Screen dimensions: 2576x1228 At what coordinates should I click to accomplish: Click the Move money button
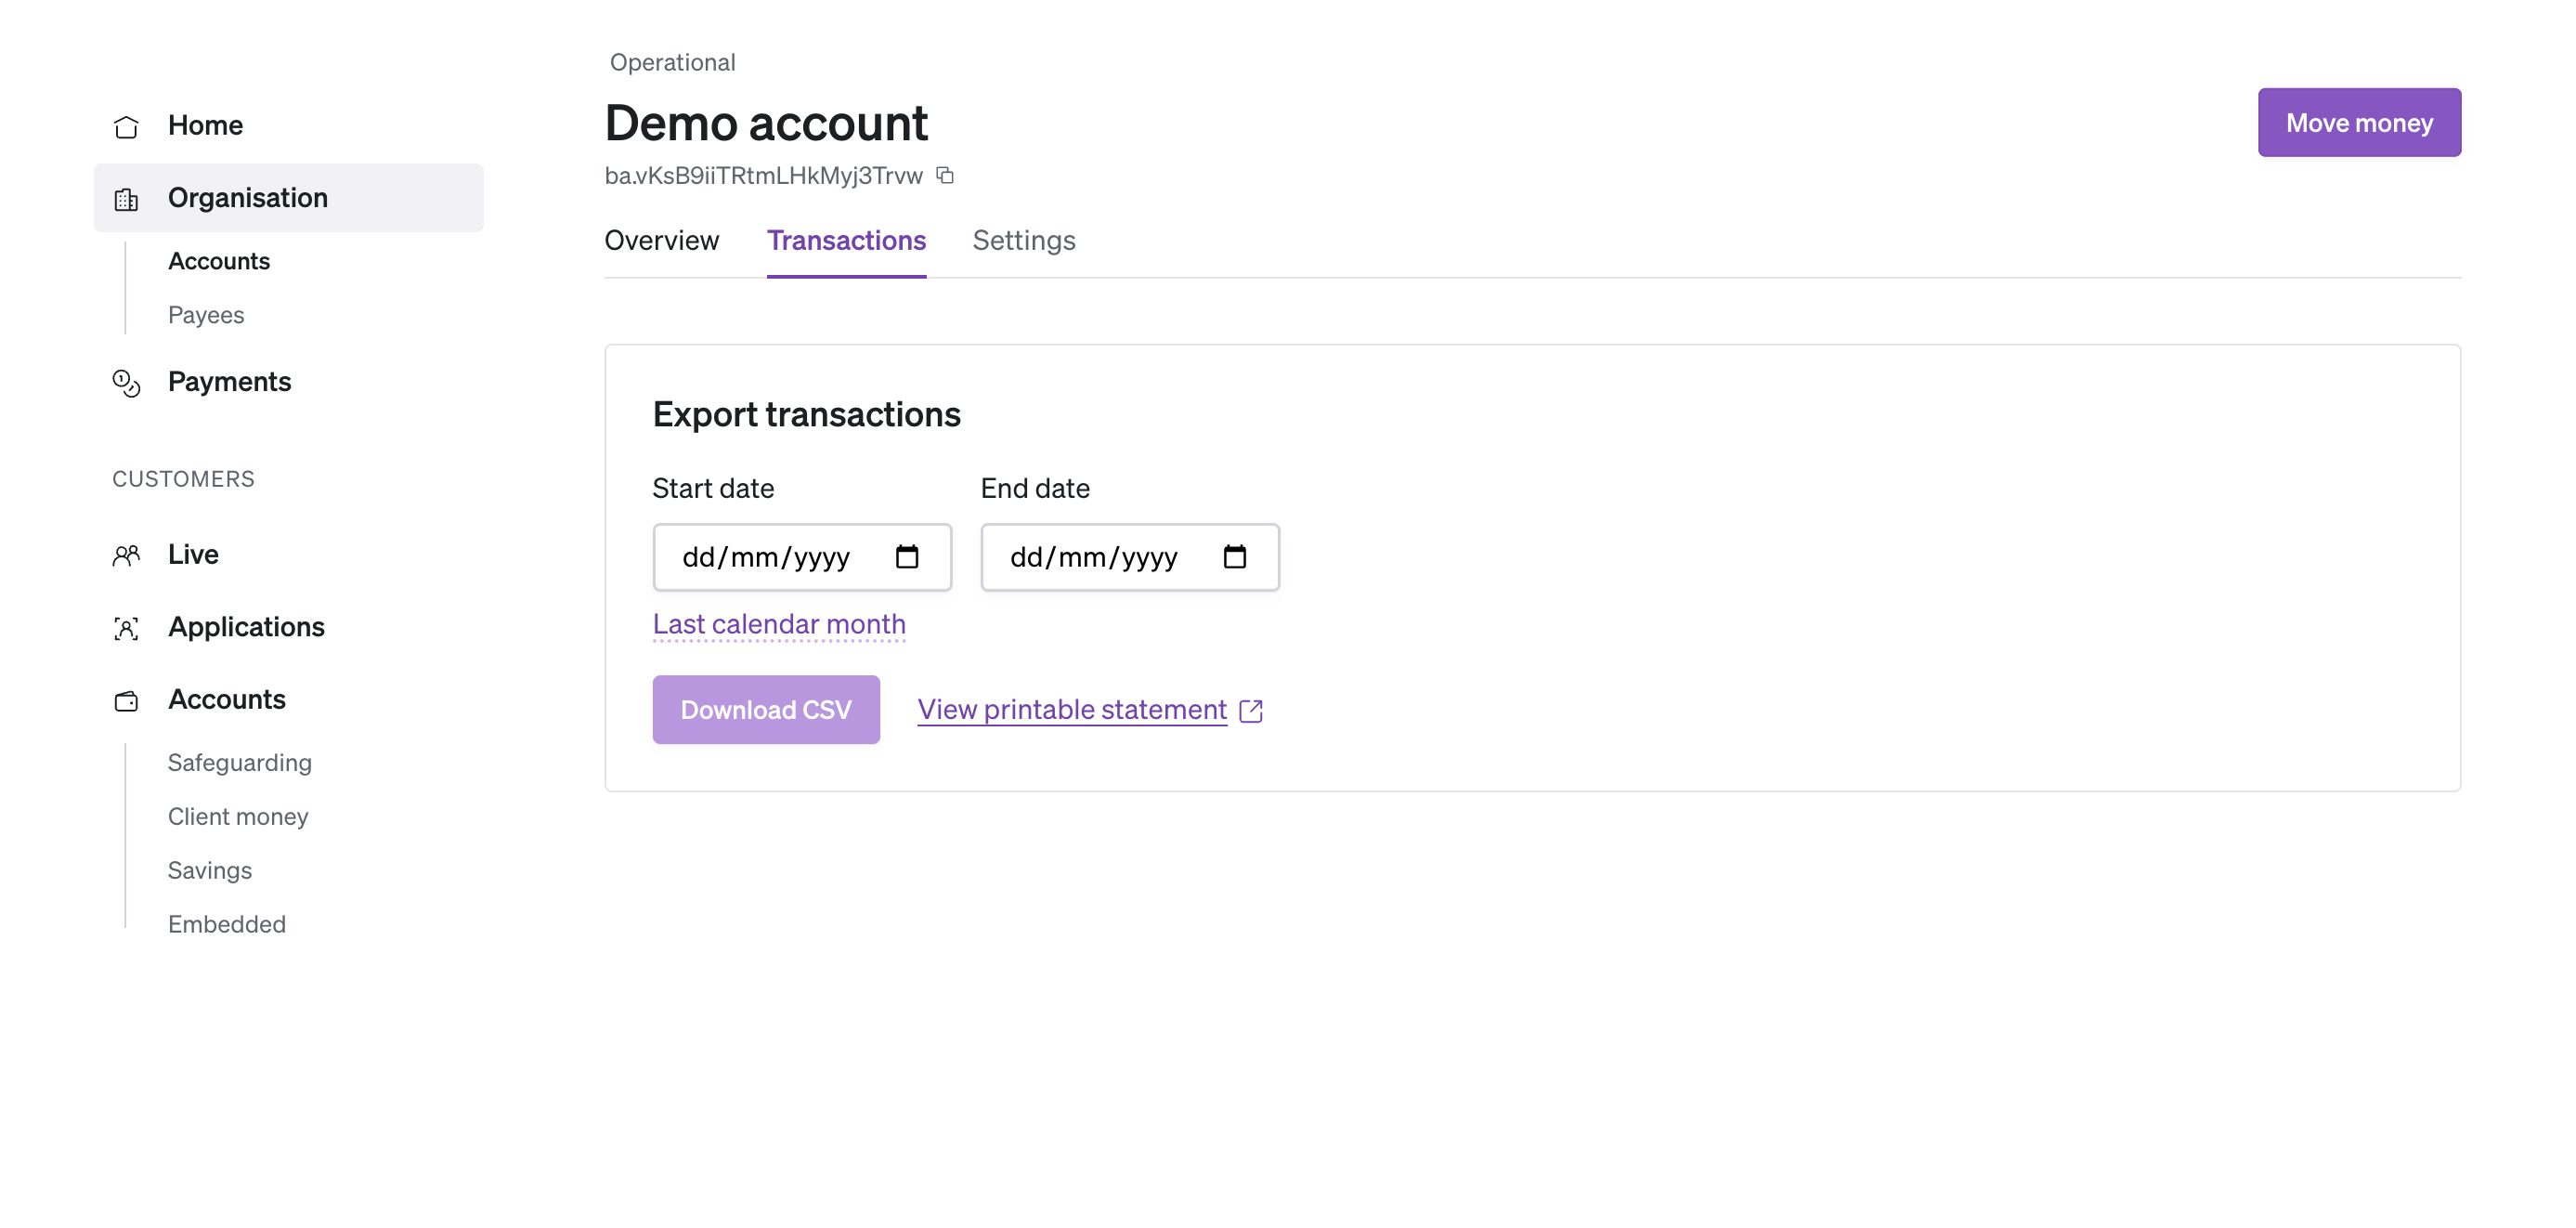pyautogui.click(x=2359, y=122)
